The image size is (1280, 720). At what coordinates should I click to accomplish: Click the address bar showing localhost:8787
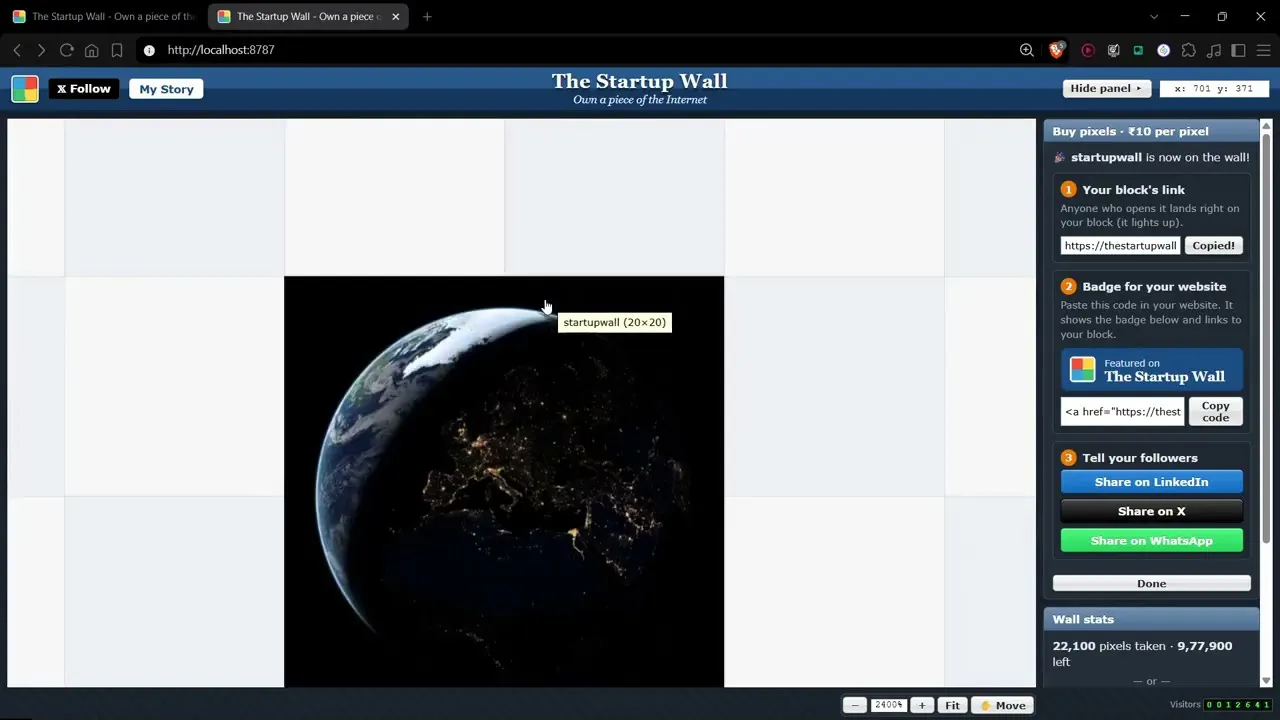pos(580,50)
